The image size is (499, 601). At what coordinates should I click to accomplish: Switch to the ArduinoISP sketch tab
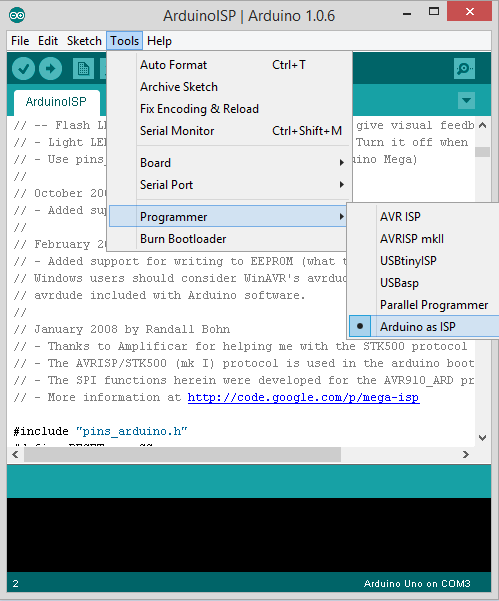pyautogui.click(x=56, y=102)
